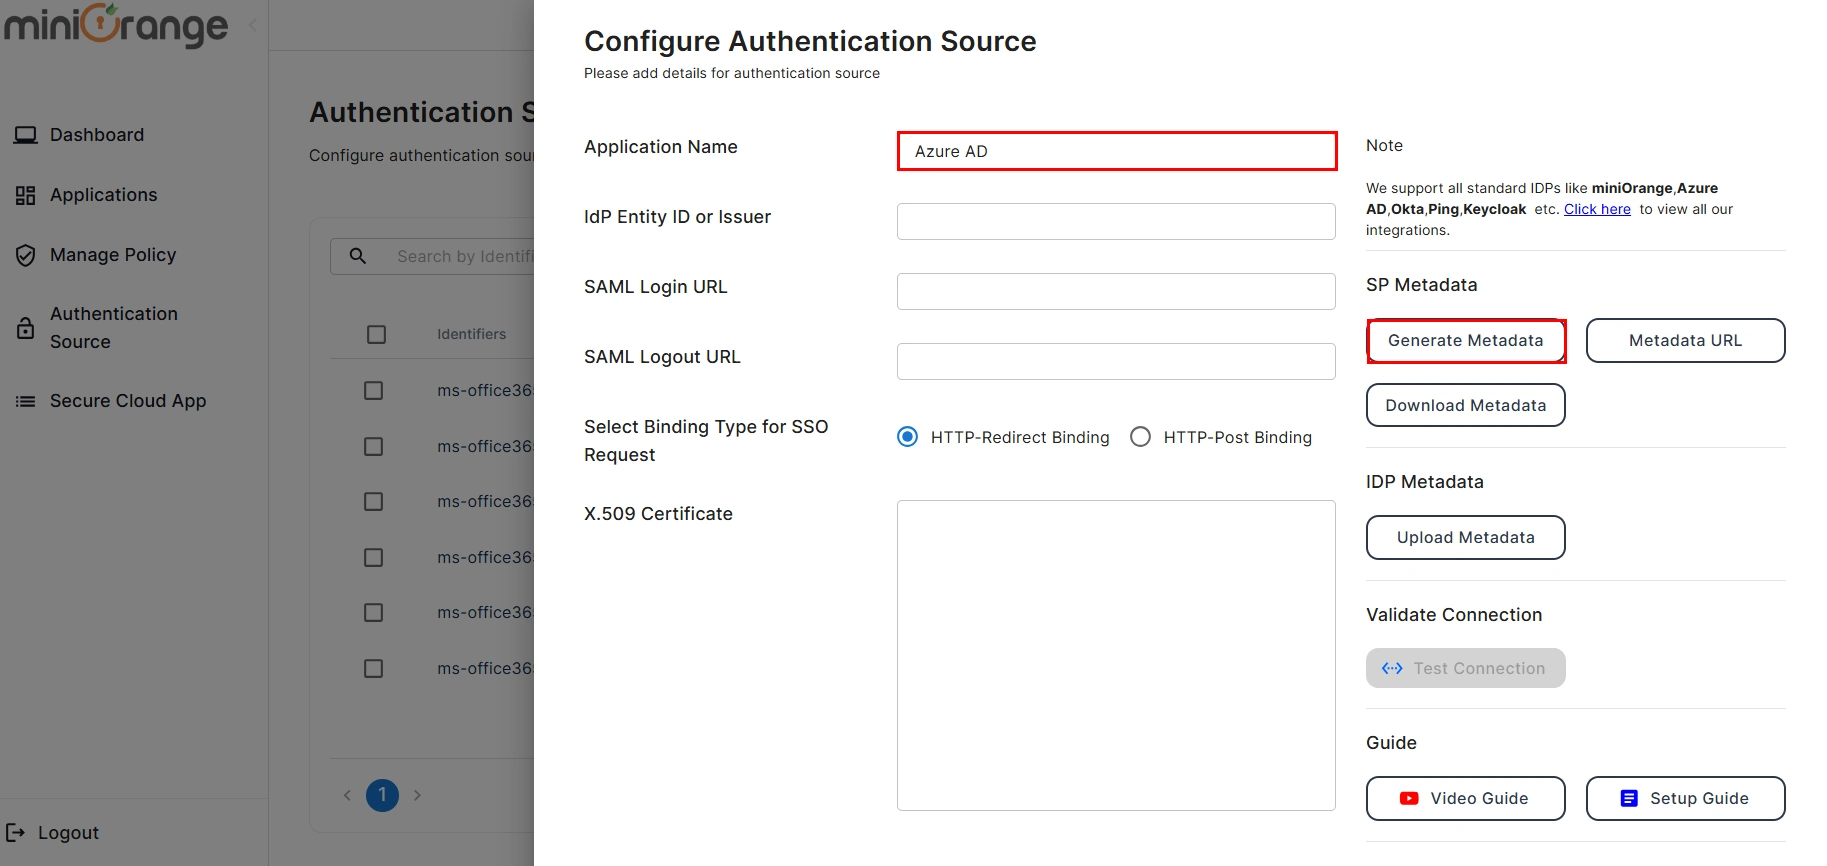Open the Video Guide button
Viewport: 1827px width, 866px height.
coord(1466,799)
